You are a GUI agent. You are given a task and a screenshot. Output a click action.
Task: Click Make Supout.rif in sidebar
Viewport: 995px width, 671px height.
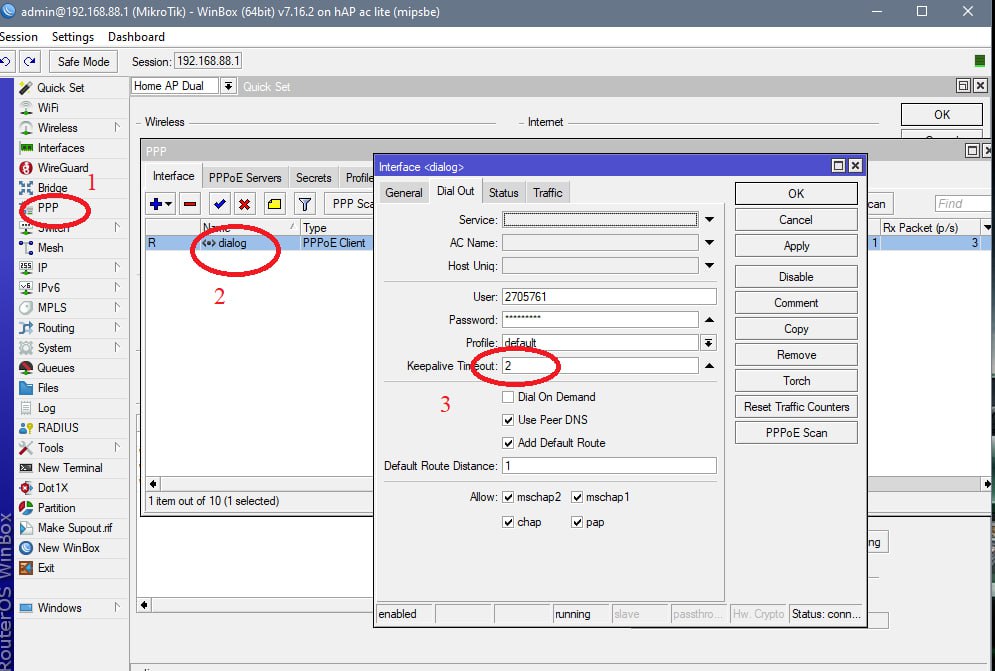(x=75, y=528)
